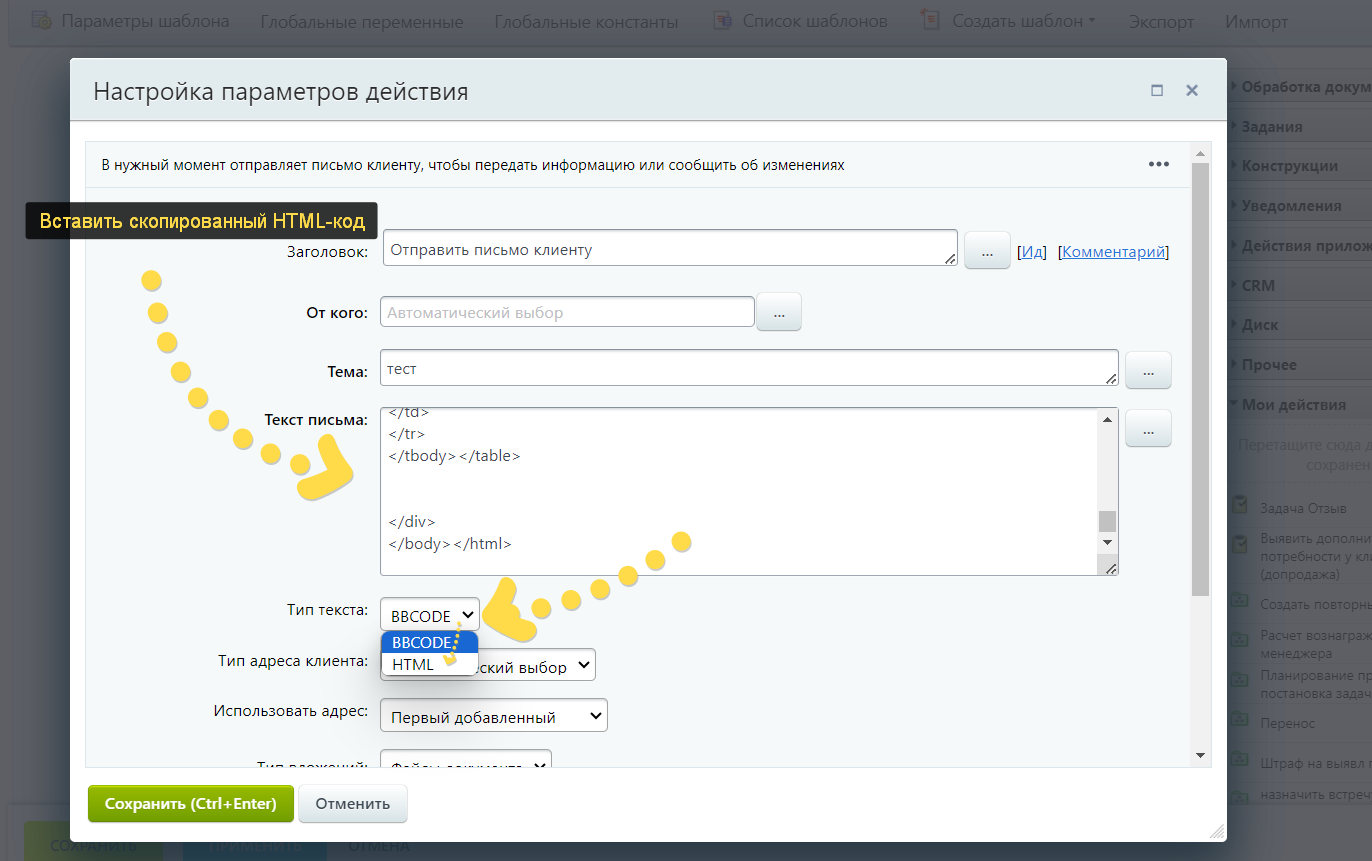The width and height of the screenshot is (1372, 861).
Task: Open the Экспорт menu item
Action: (x=1161, y=22)
